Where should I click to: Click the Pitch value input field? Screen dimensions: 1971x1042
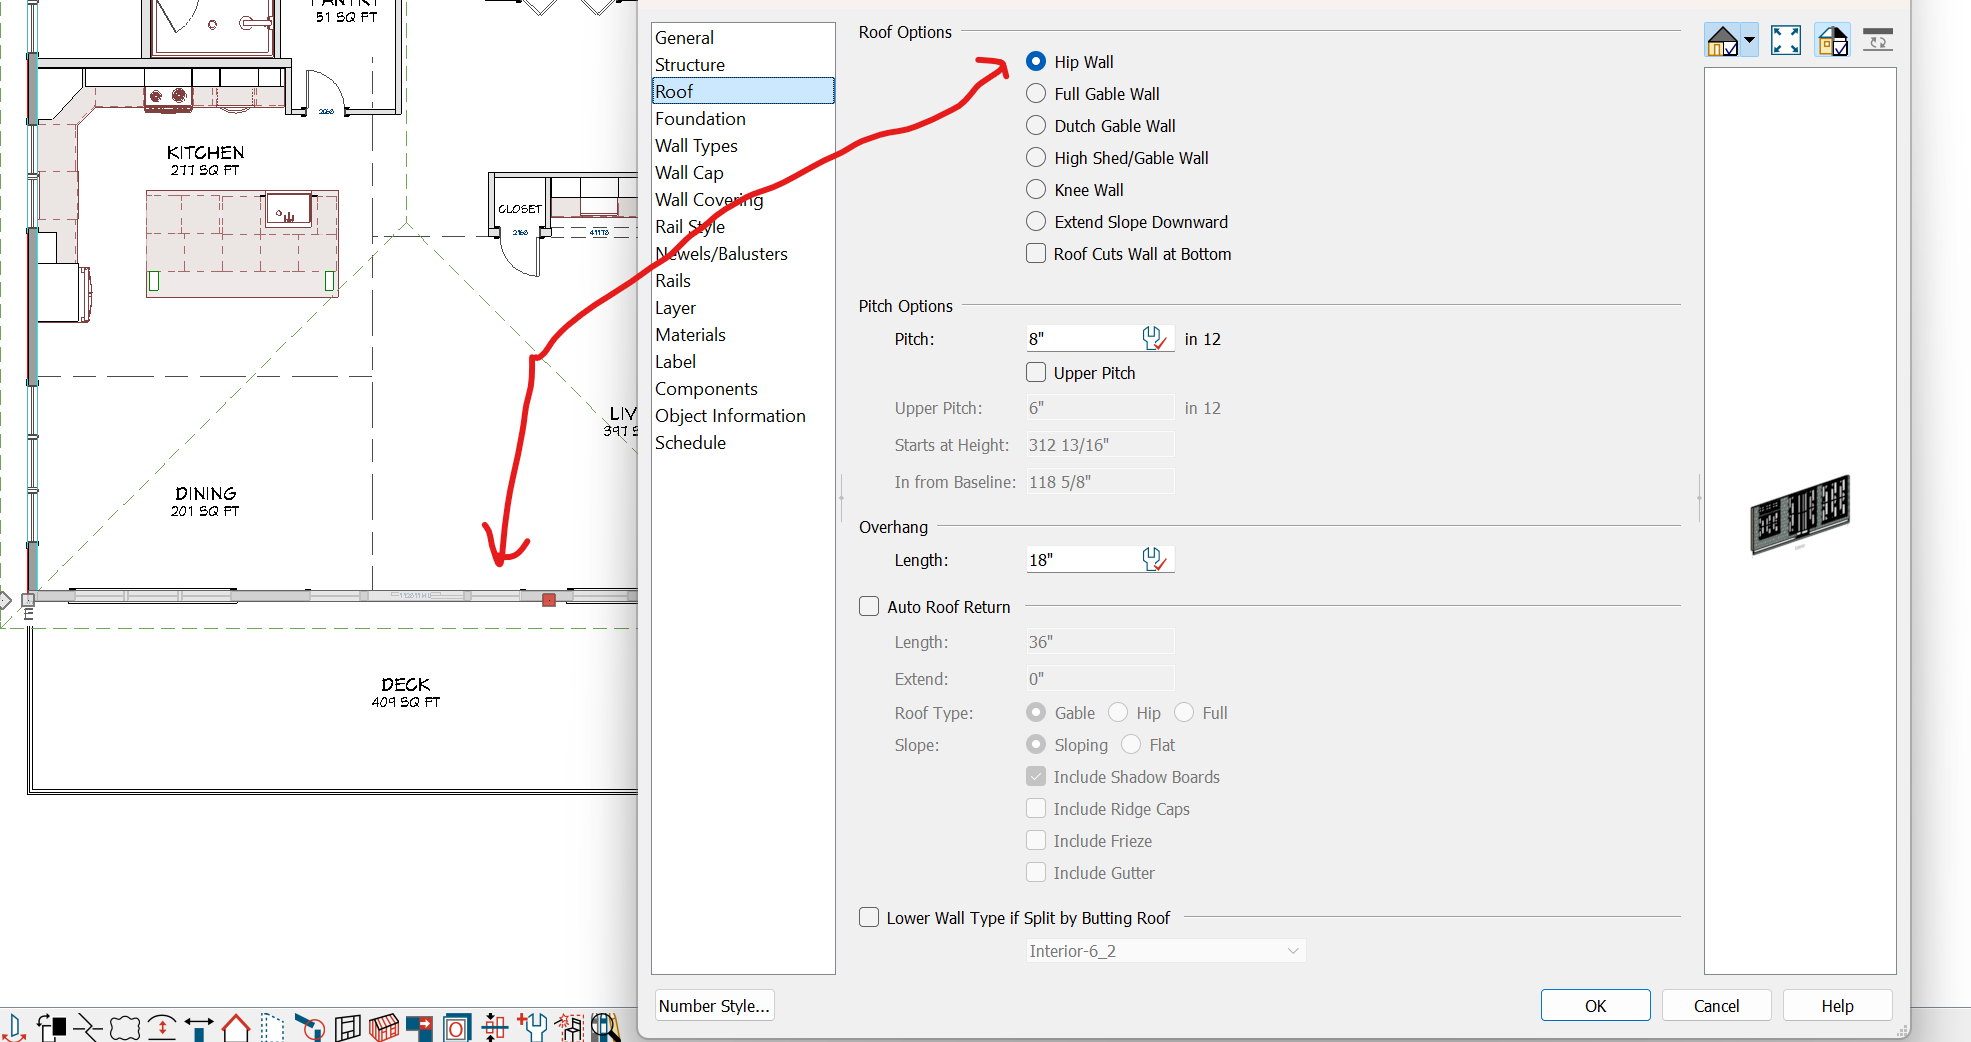1082,339
